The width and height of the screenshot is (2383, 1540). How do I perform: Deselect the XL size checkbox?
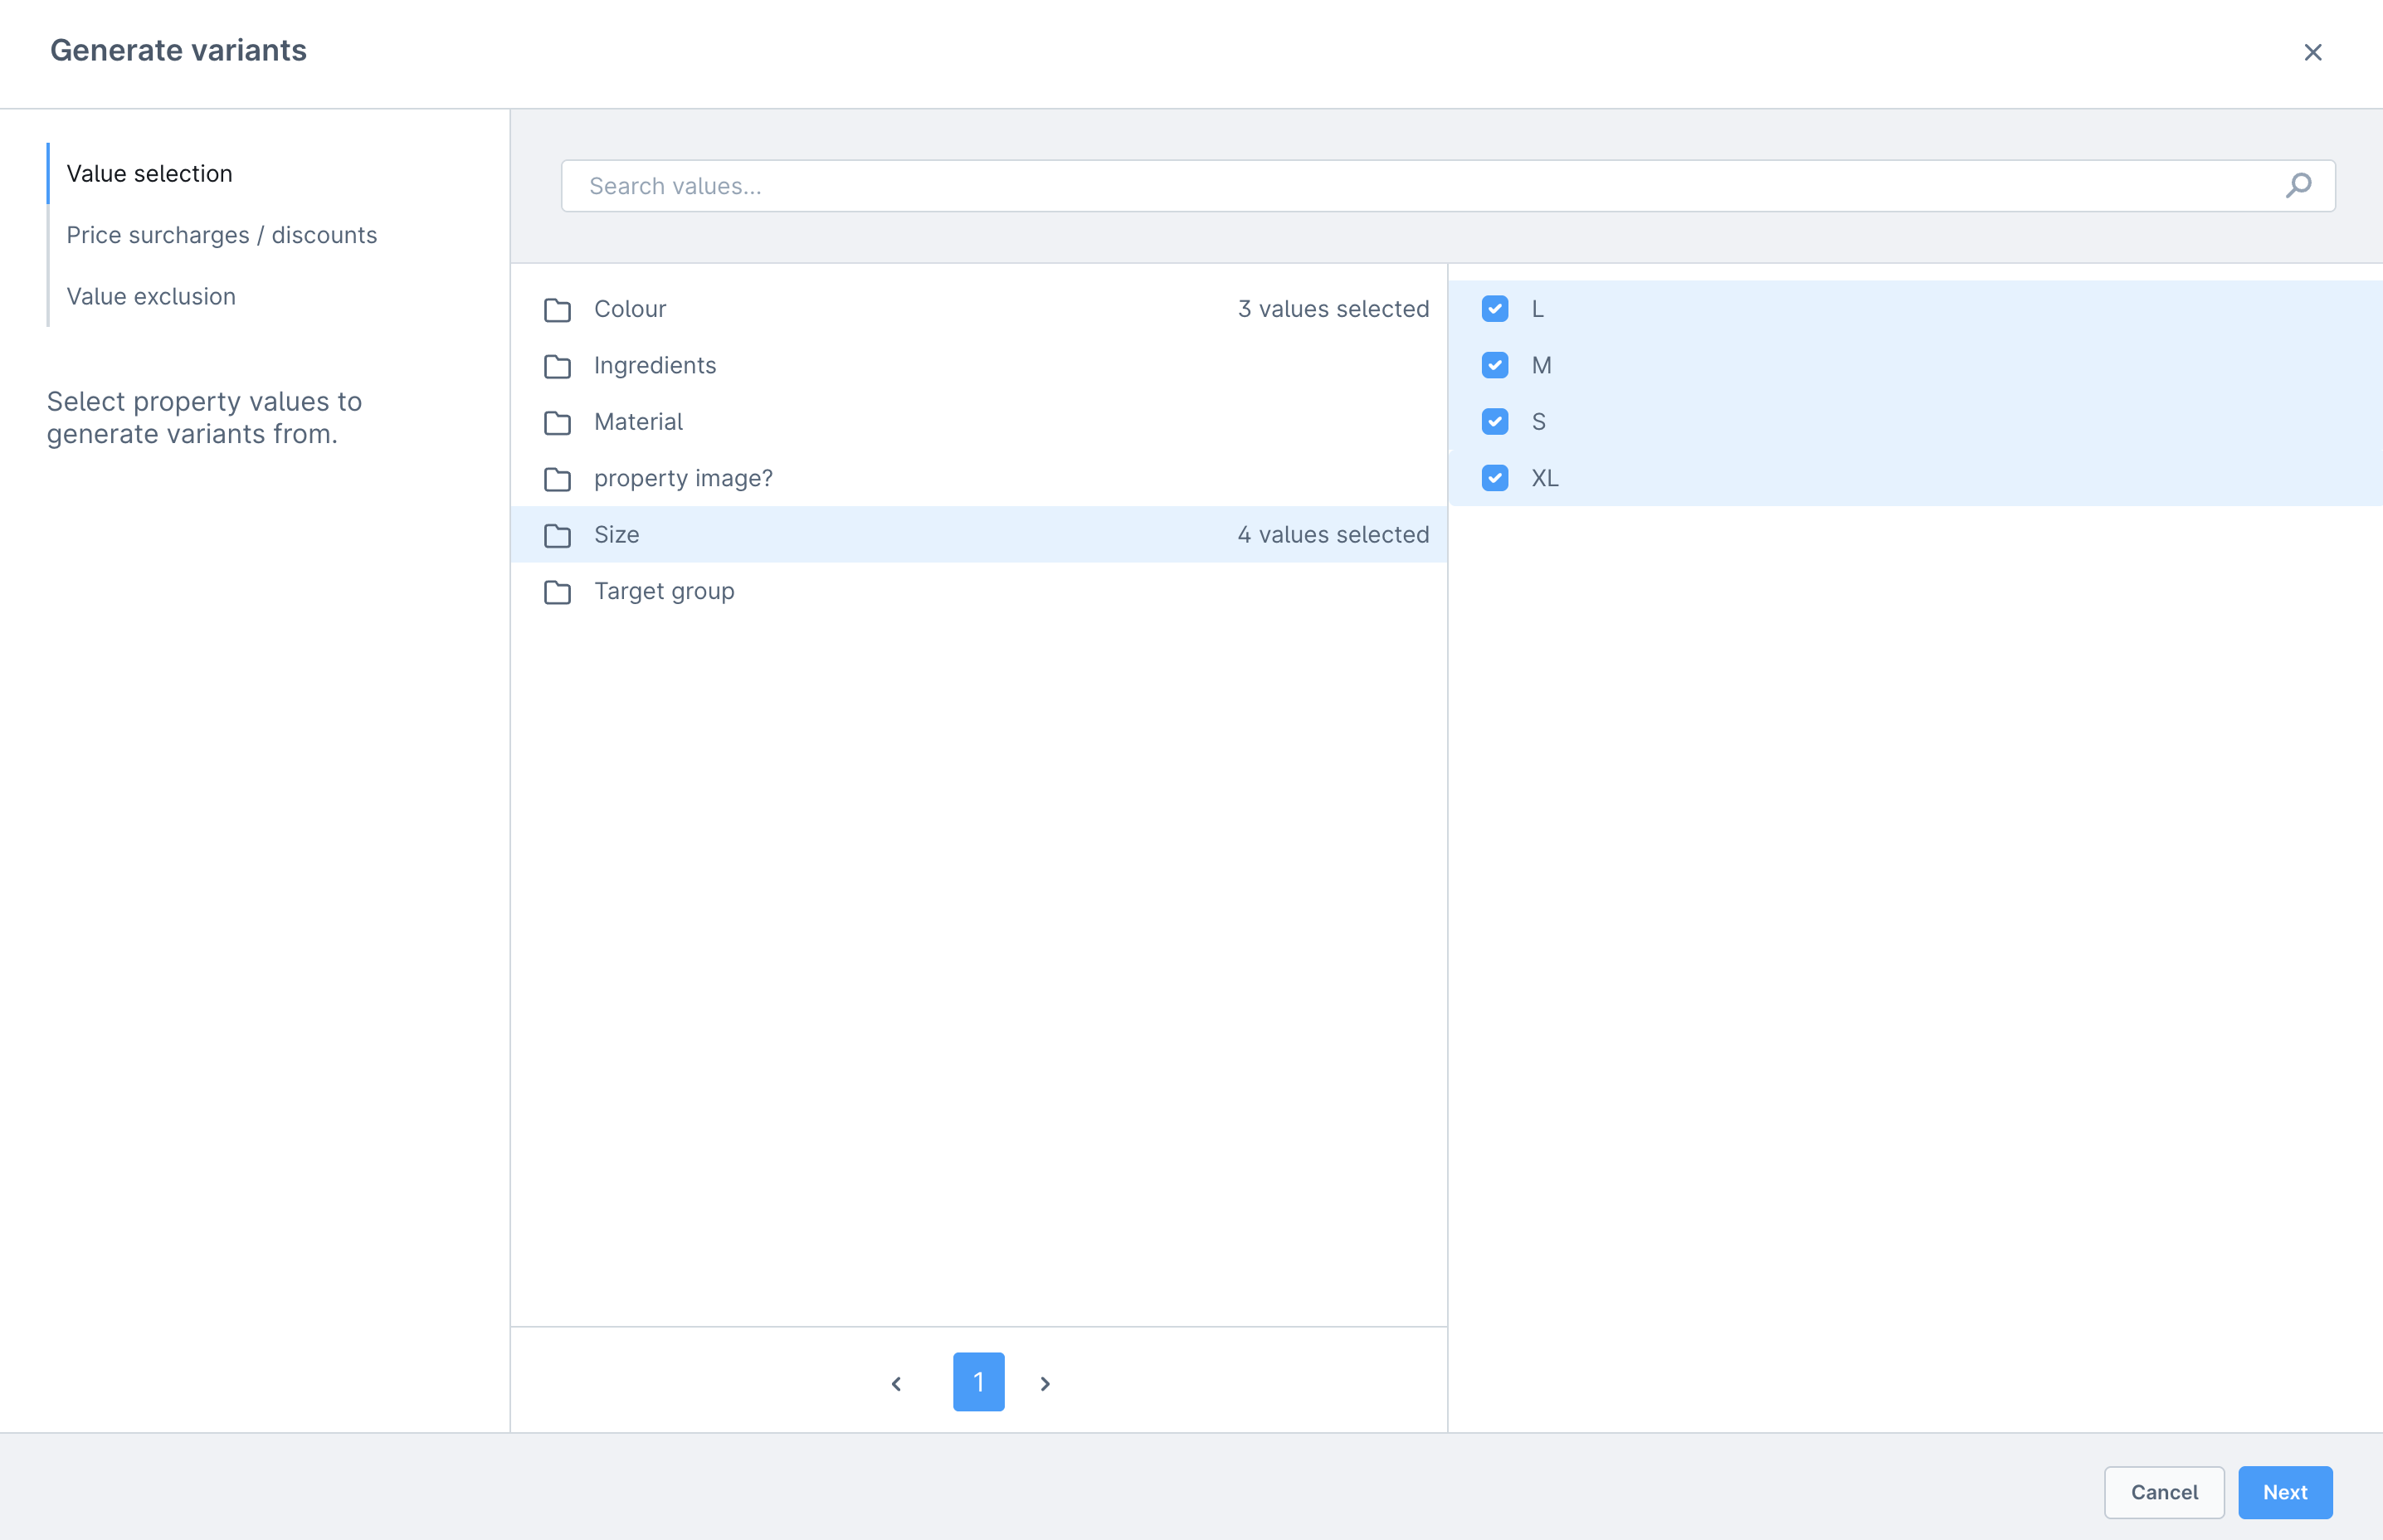[1494, 478]
